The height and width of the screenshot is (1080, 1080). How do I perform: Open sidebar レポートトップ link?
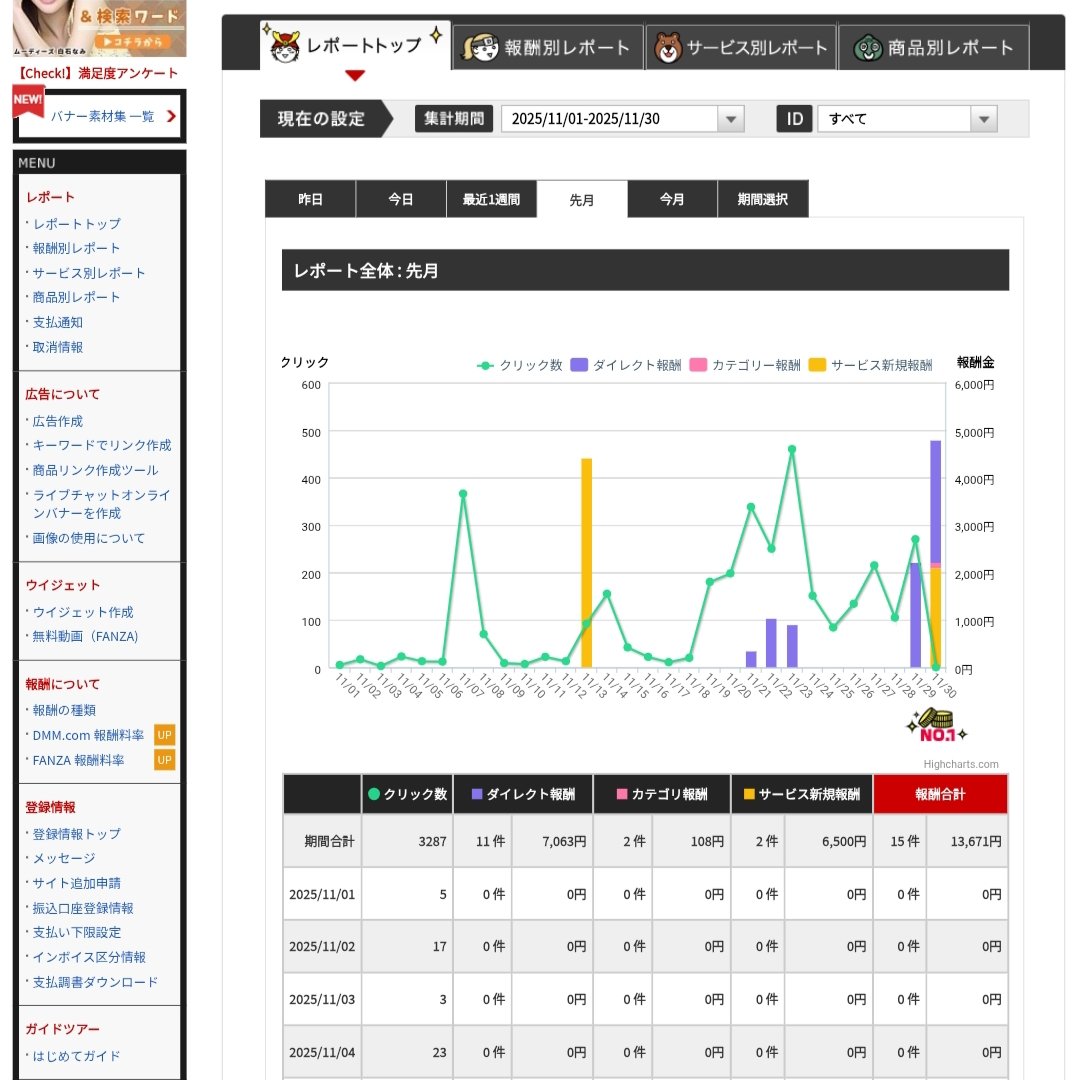click(x=76, y=224)
